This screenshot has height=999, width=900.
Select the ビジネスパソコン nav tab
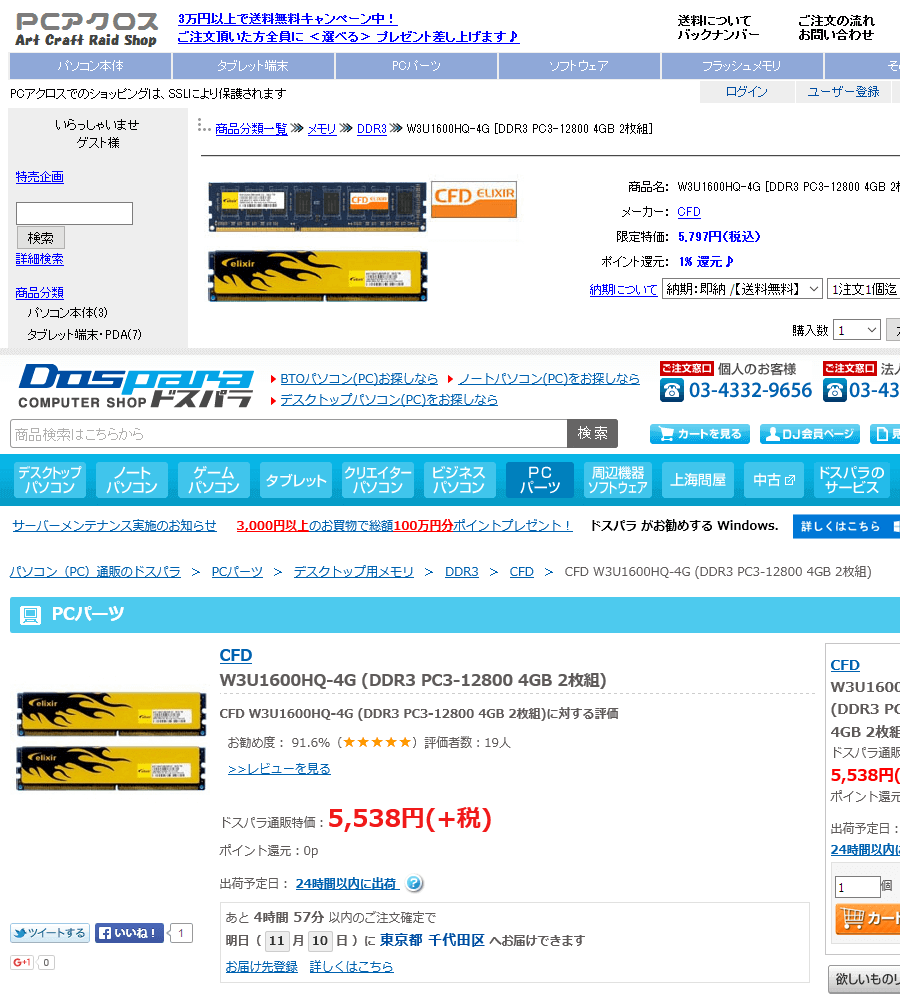(459, 480)
